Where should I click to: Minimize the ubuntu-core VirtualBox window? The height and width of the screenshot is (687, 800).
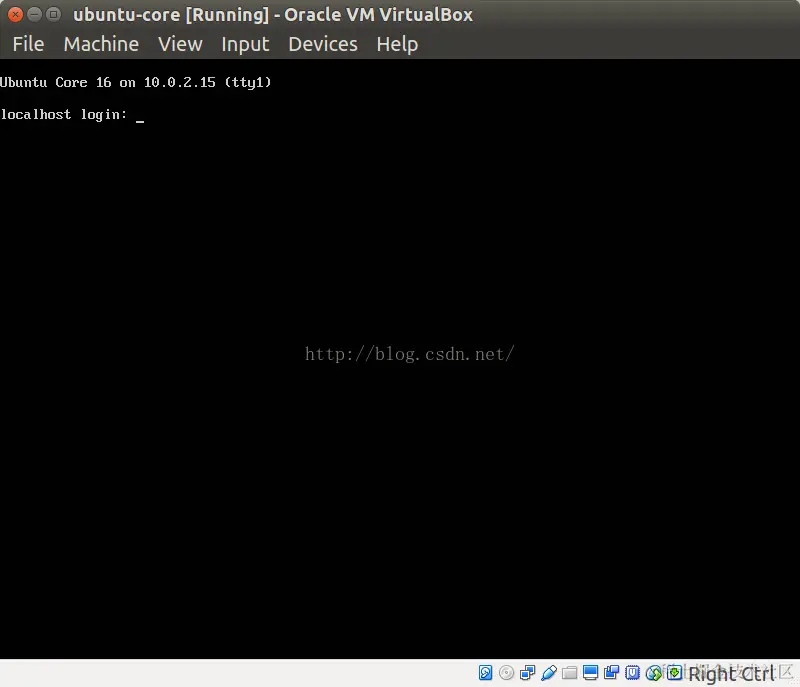34,14
